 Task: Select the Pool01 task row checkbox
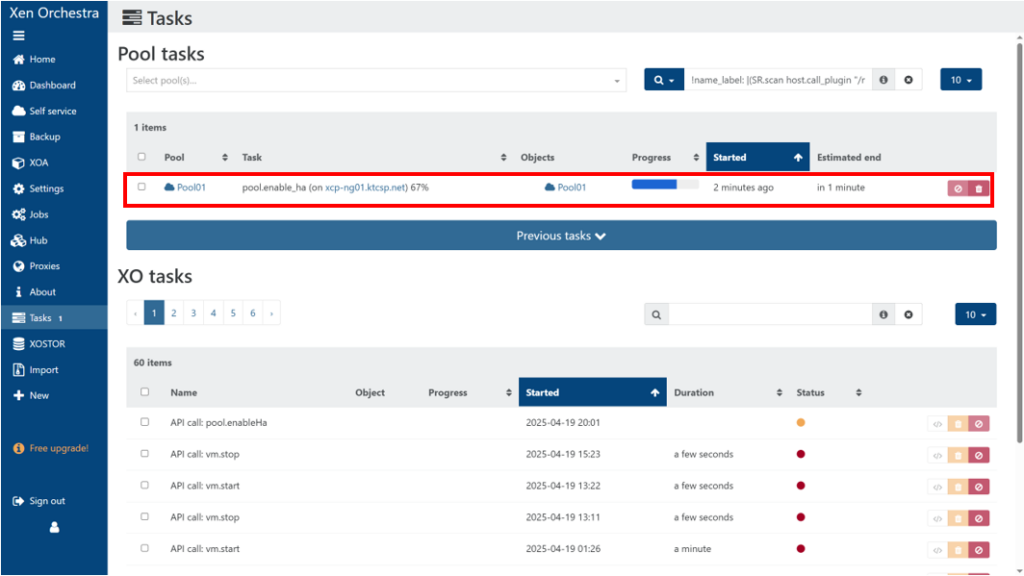click(142, 187)
